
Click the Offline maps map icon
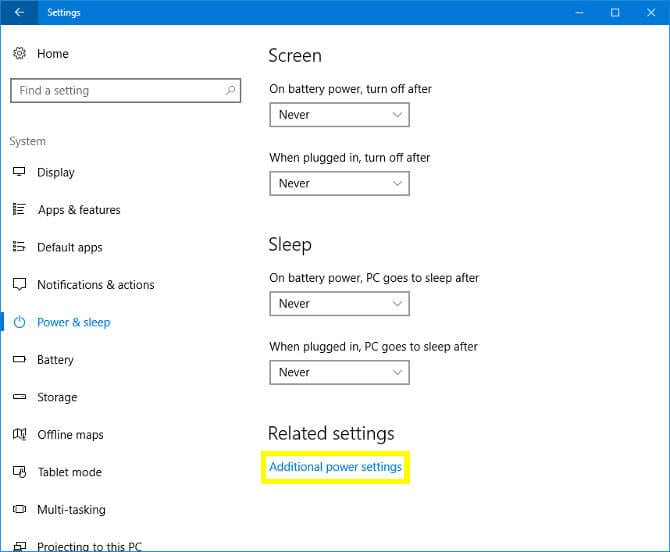pos(19,435)
